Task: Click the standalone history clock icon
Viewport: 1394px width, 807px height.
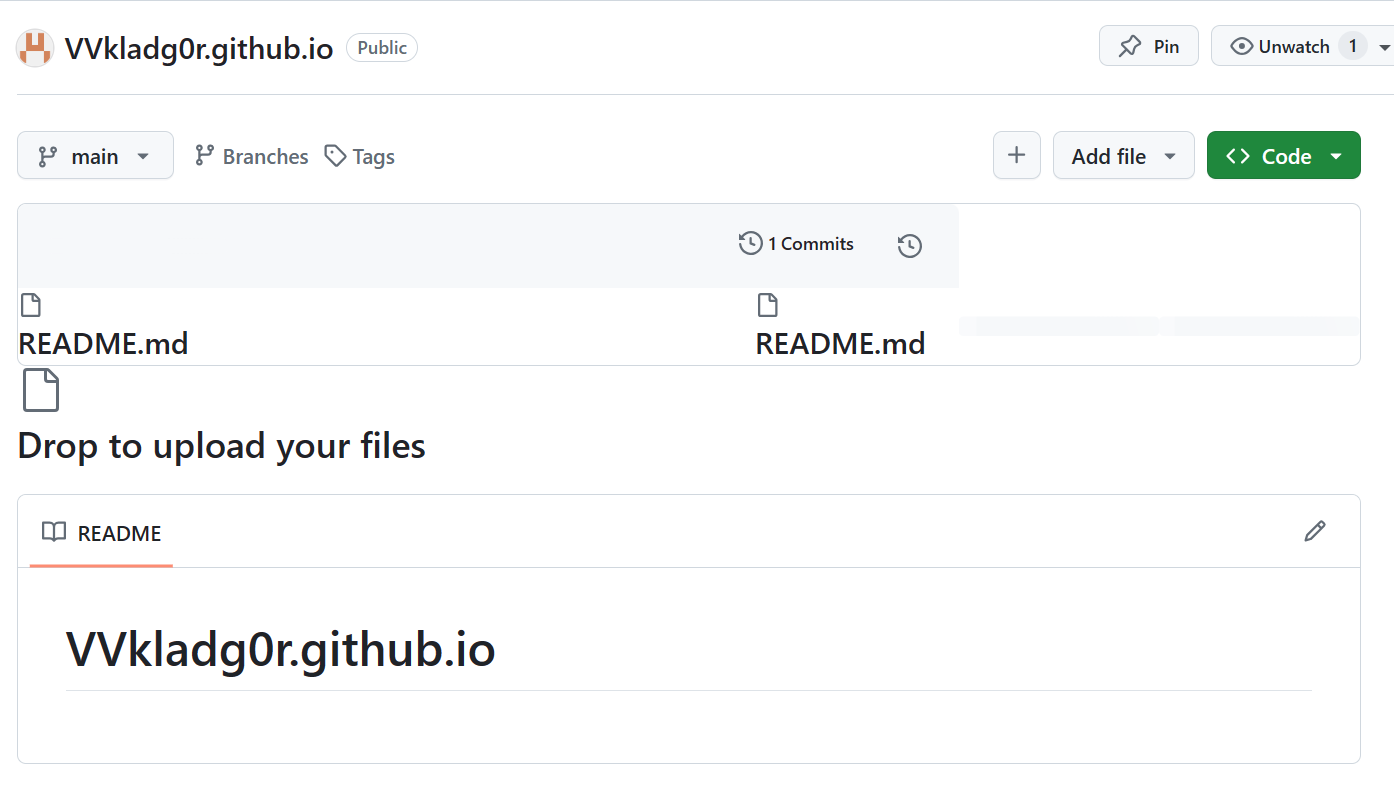Action: click(909, 246)
